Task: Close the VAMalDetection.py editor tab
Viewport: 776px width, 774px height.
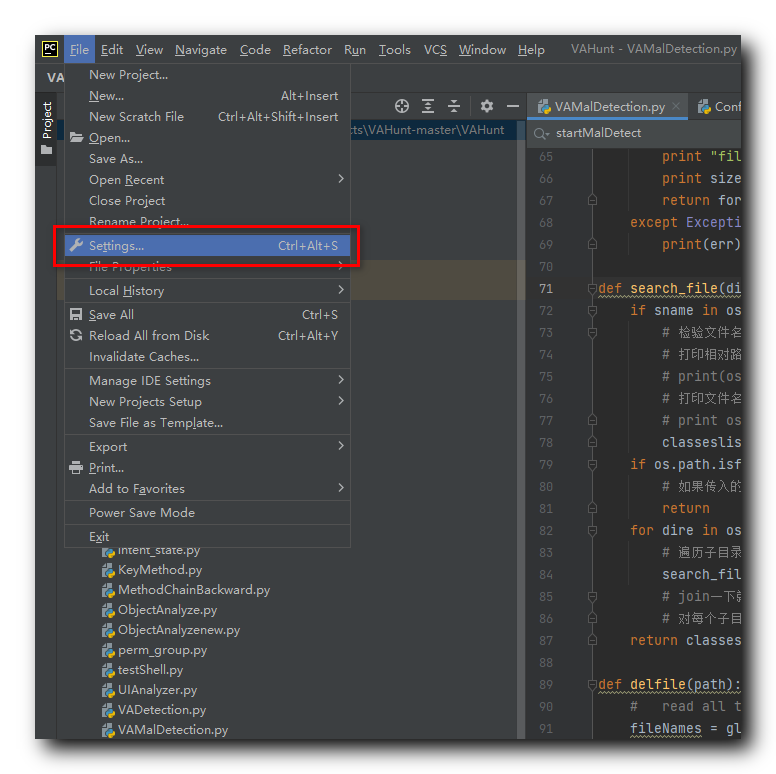Action: [676, 106]
